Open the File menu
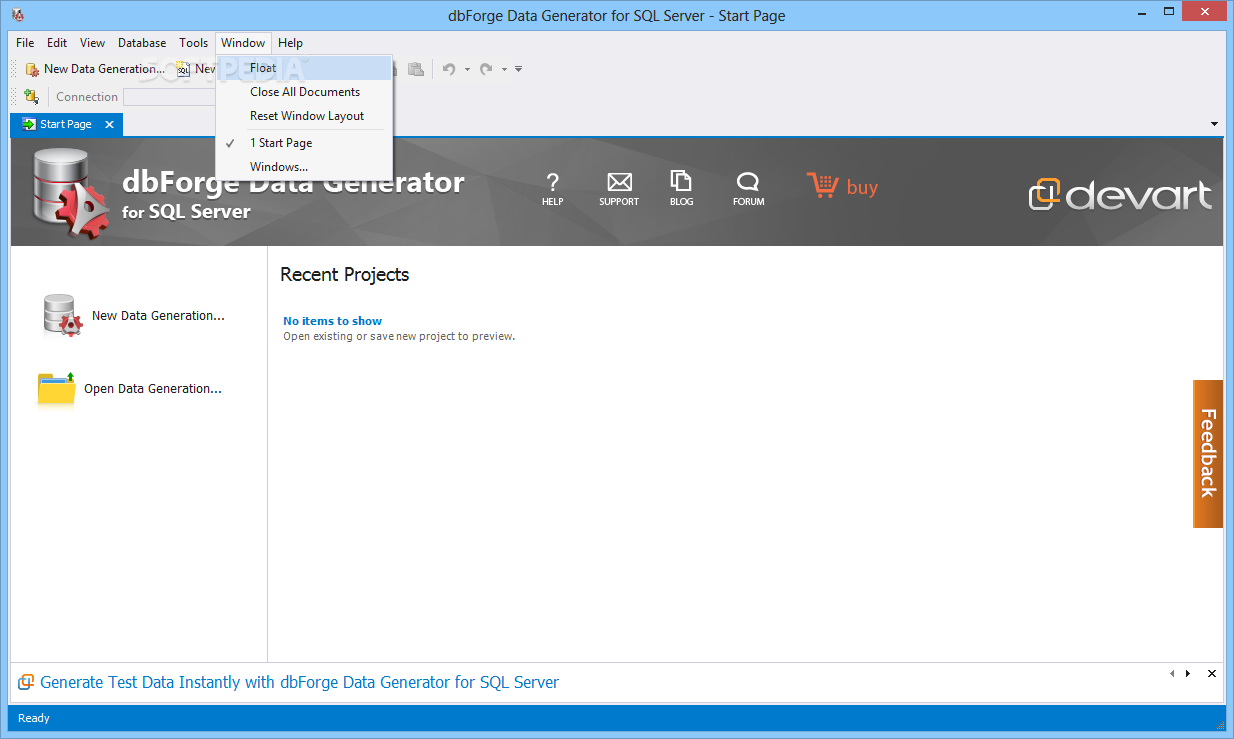1234x739 pixels. 25,43
